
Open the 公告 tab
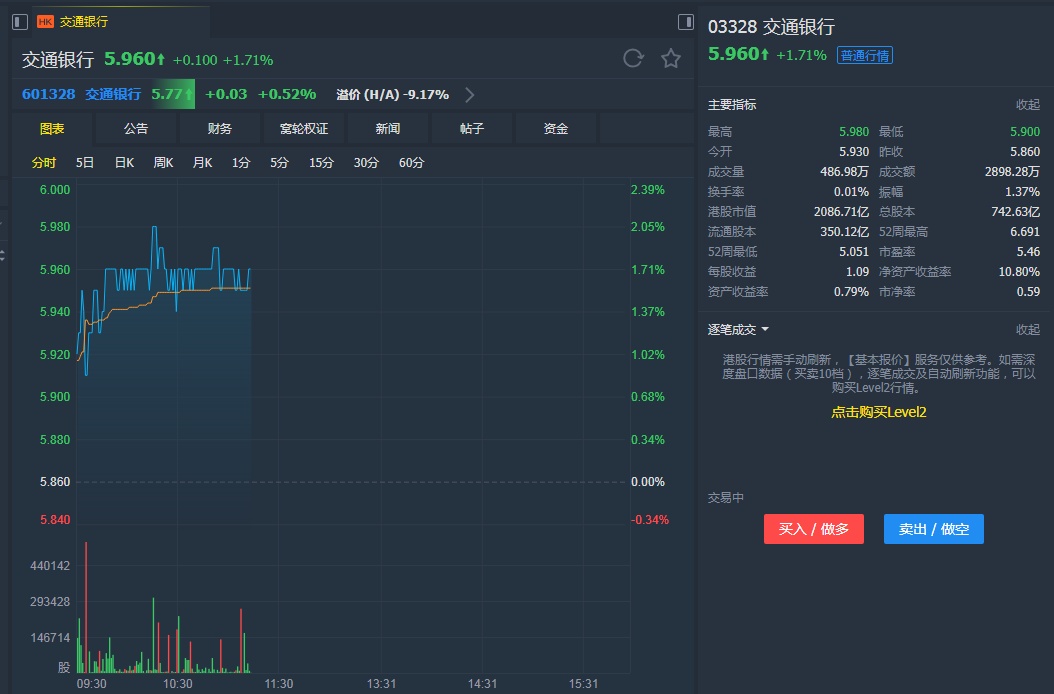[136, 128]
